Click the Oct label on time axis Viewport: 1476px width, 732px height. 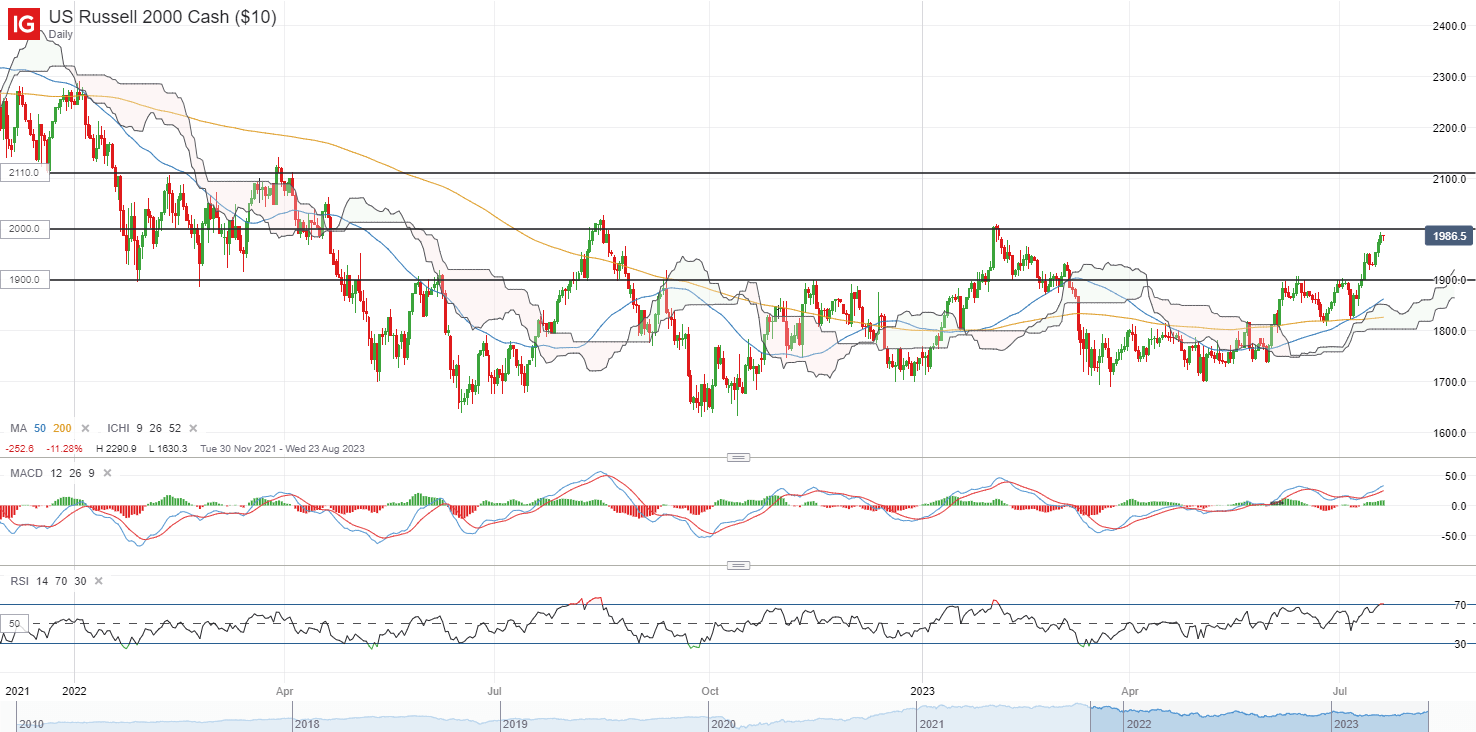point(710,690)
